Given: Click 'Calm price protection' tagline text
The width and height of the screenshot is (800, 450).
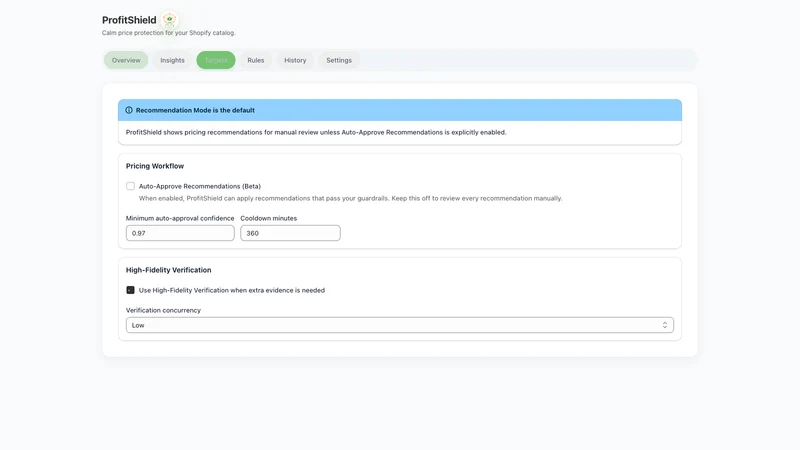Looking at the screenshot, I should point(168,33).
